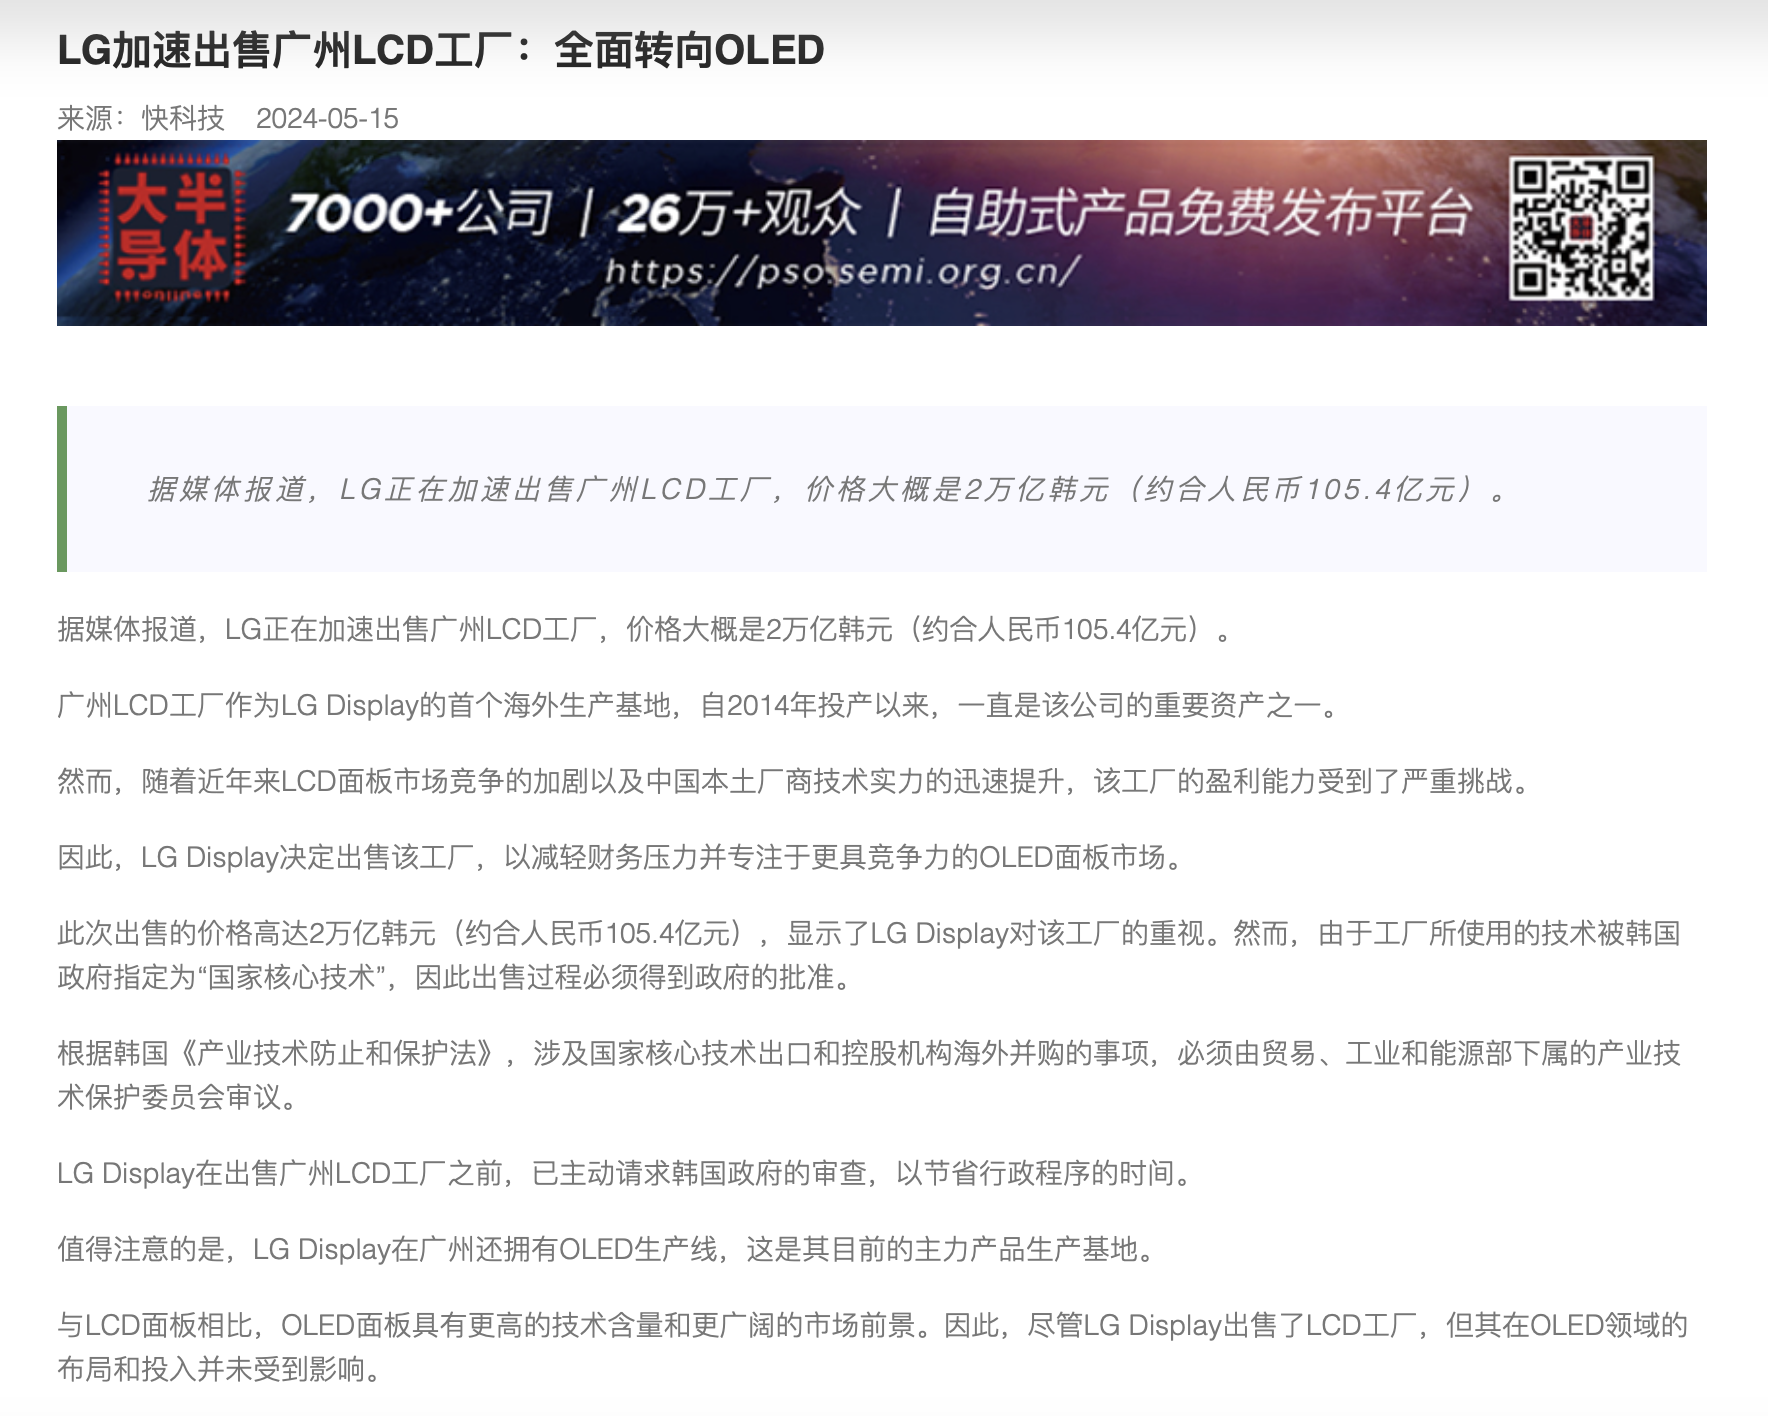This screenshot has width=1768, height=1416.
Task: Click the first paragraph starting 据媒体报道 below the quote
Action: [x=645, y=629]
